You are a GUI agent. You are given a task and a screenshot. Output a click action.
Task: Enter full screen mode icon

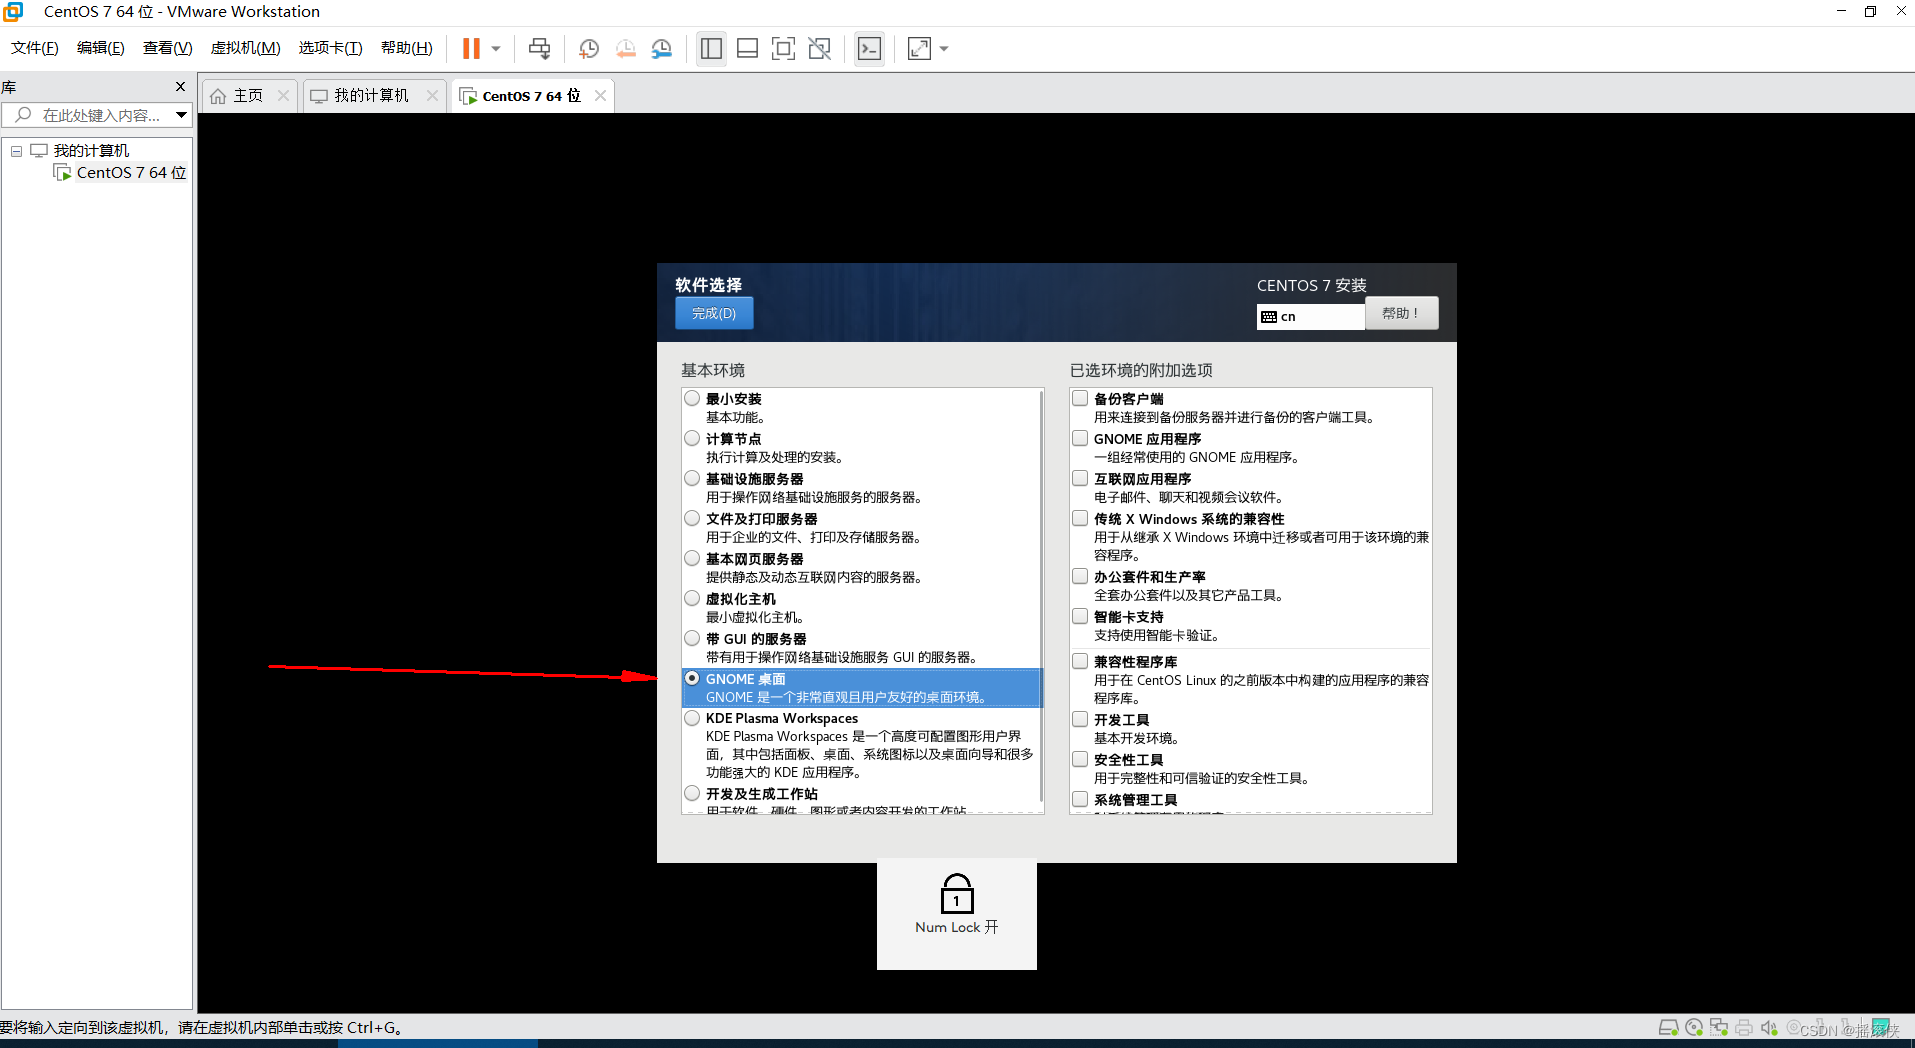pyautogui.click(x=783, y=48)
